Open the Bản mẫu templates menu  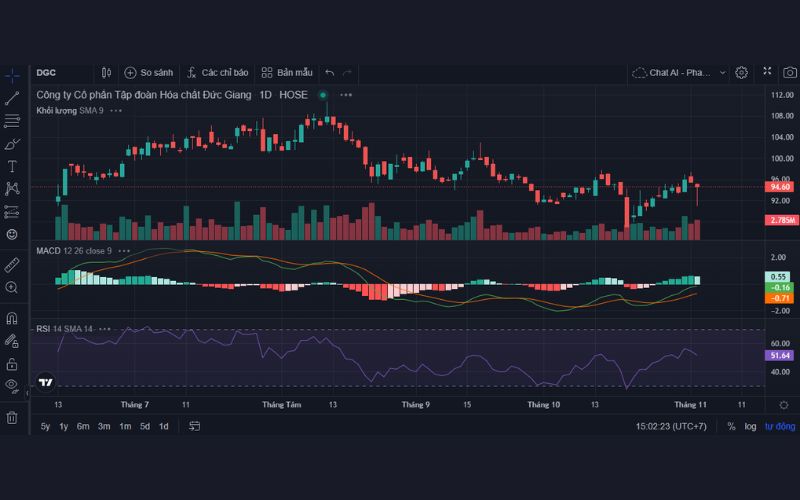pyautogui.click(x=287, y=73)
